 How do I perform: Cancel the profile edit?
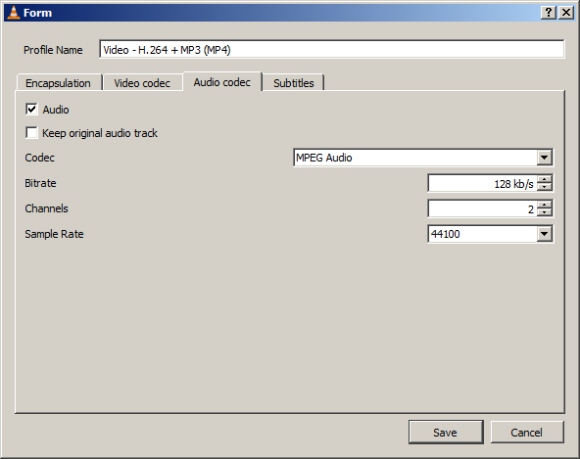pos(527,432)
